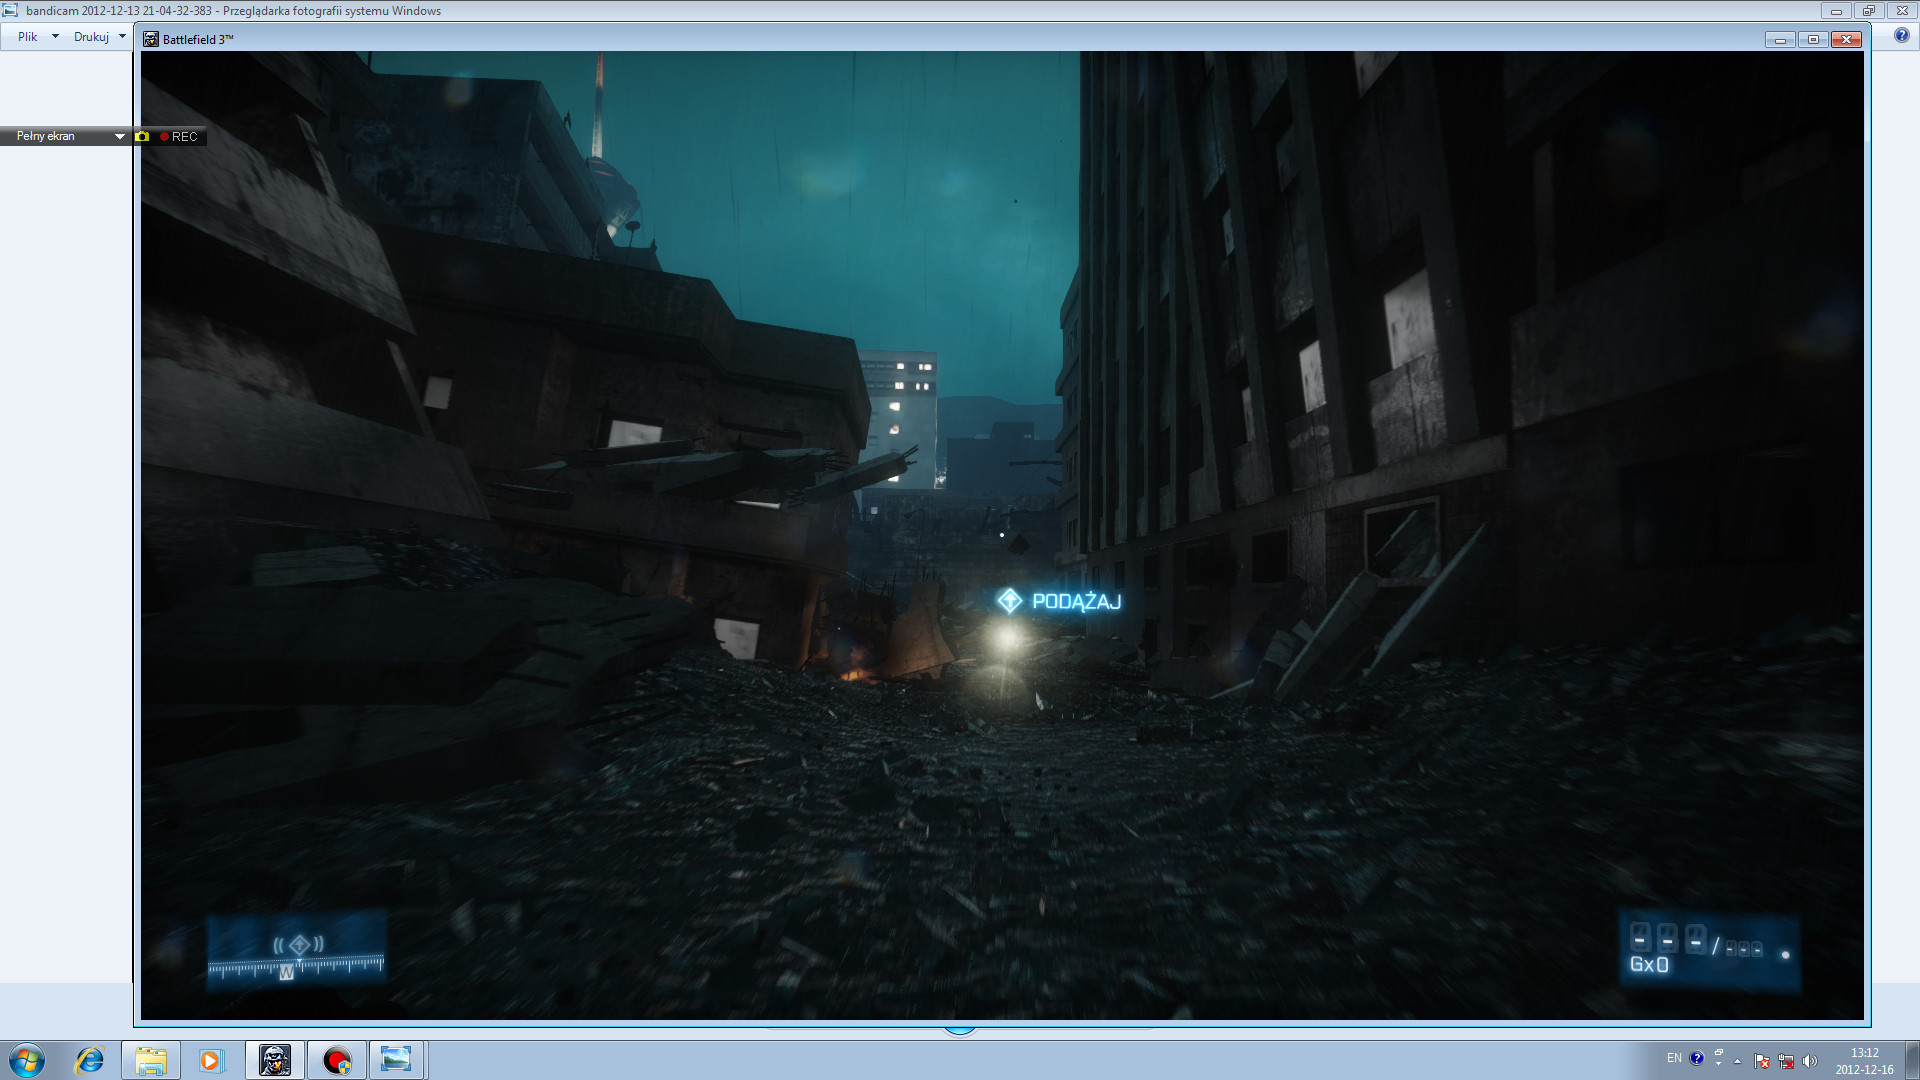Click the PODĄŻAJ objective label
Image resolution: width=1920 pixels, height=1080 pixels.
(1076, 602)
